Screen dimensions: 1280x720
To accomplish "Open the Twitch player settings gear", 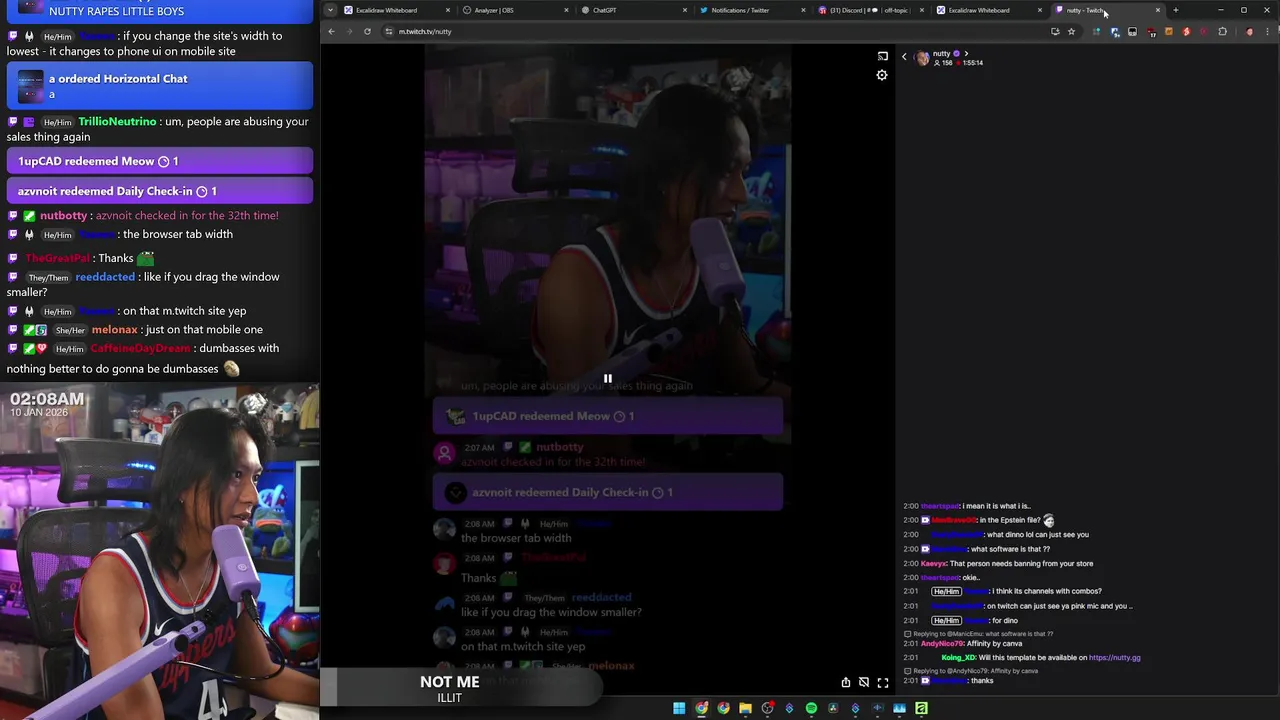I will (x=881, y=75).
